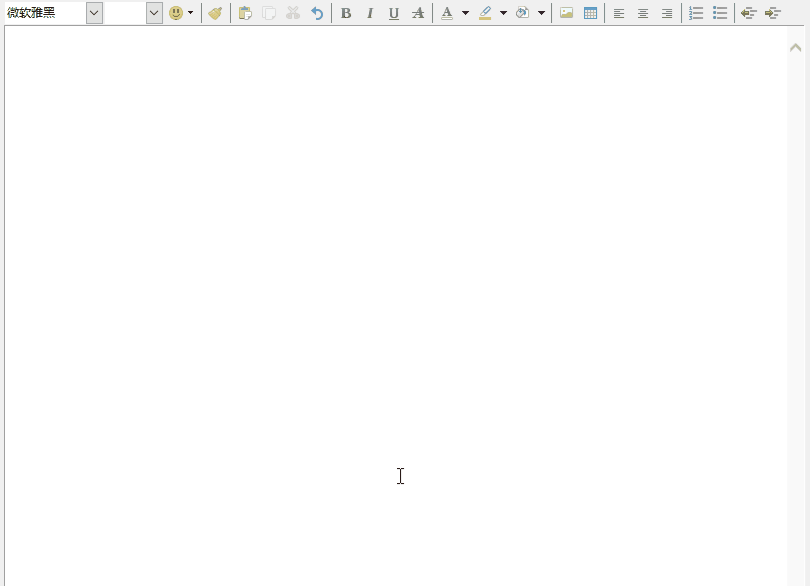Screen dimensions: 810x586
Task: Click the background fill color icon
Action: [x=523, y=13]
